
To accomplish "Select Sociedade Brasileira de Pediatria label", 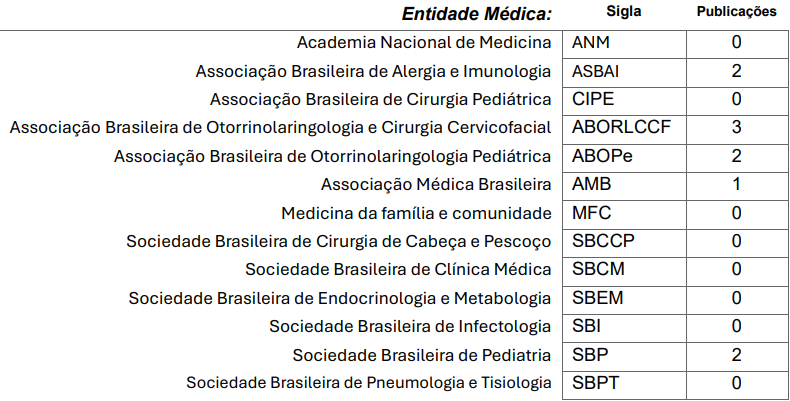I will point(422,356).
